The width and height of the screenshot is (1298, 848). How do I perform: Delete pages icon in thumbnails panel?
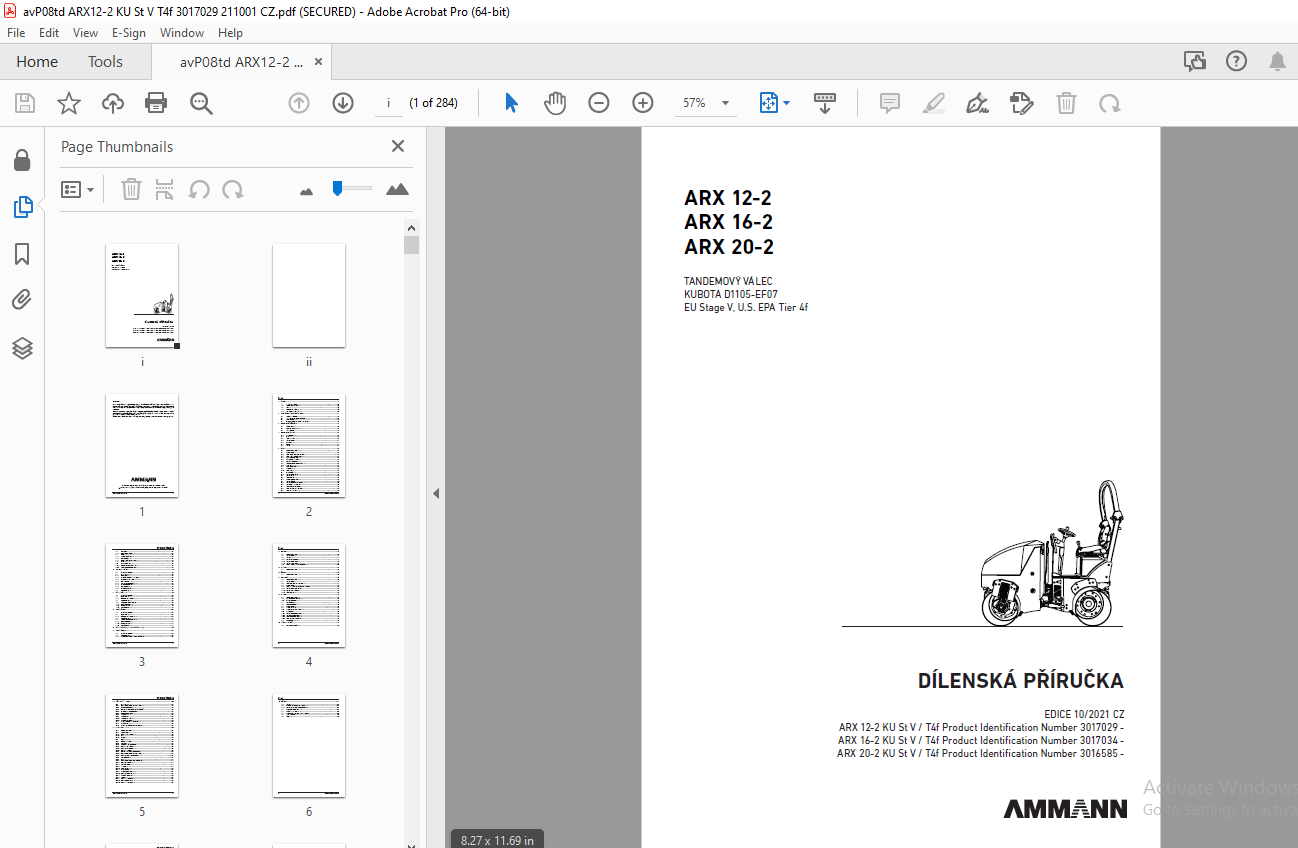click(131, 189)
